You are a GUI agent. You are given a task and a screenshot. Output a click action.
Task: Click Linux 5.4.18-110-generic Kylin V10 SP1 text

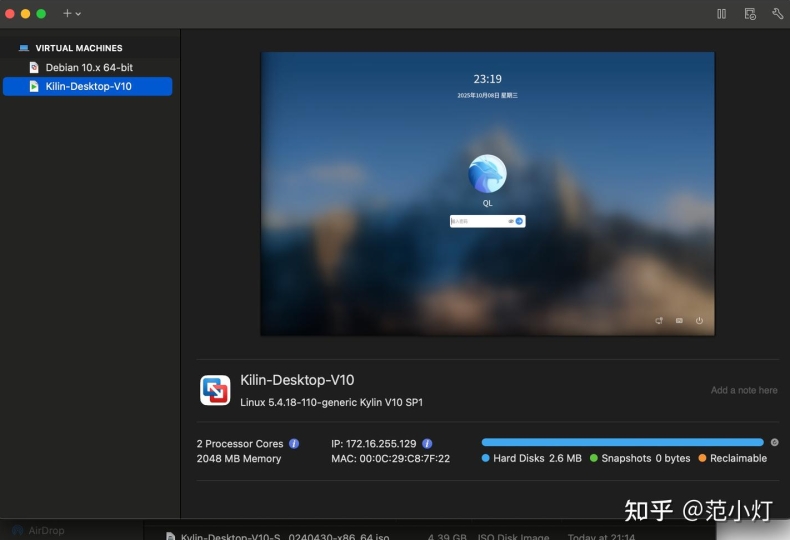332,402
